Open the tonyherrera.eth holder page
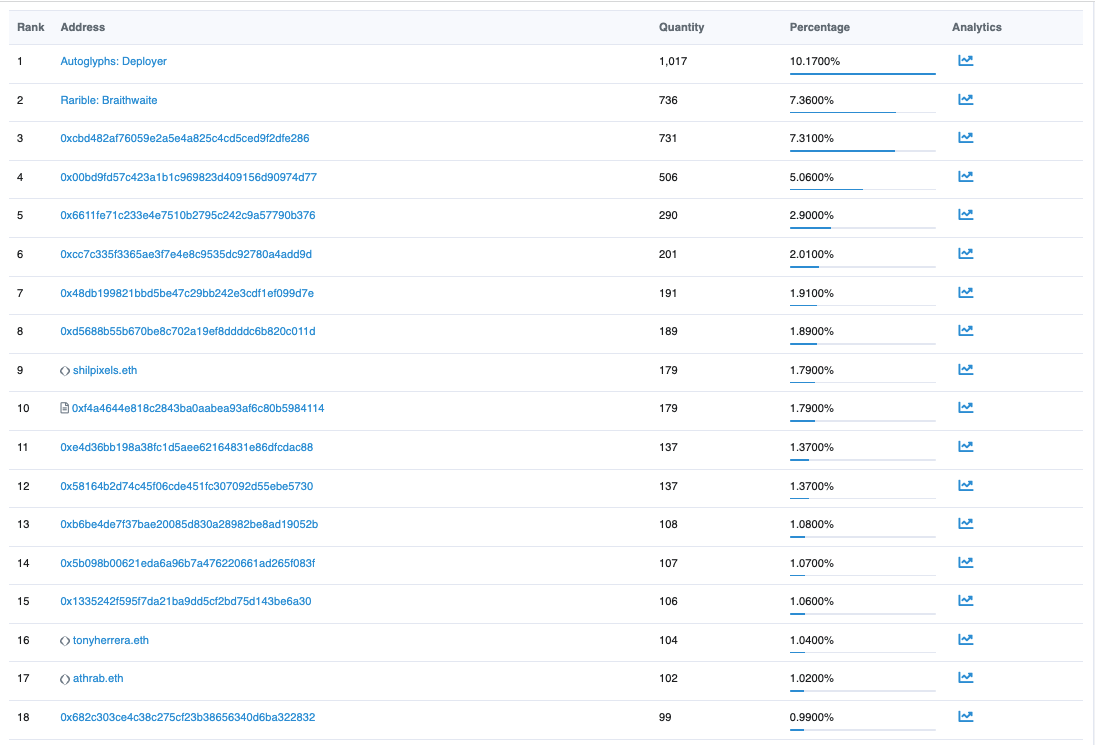Screen dimensions: 1095x745 (x=110, y=640)
